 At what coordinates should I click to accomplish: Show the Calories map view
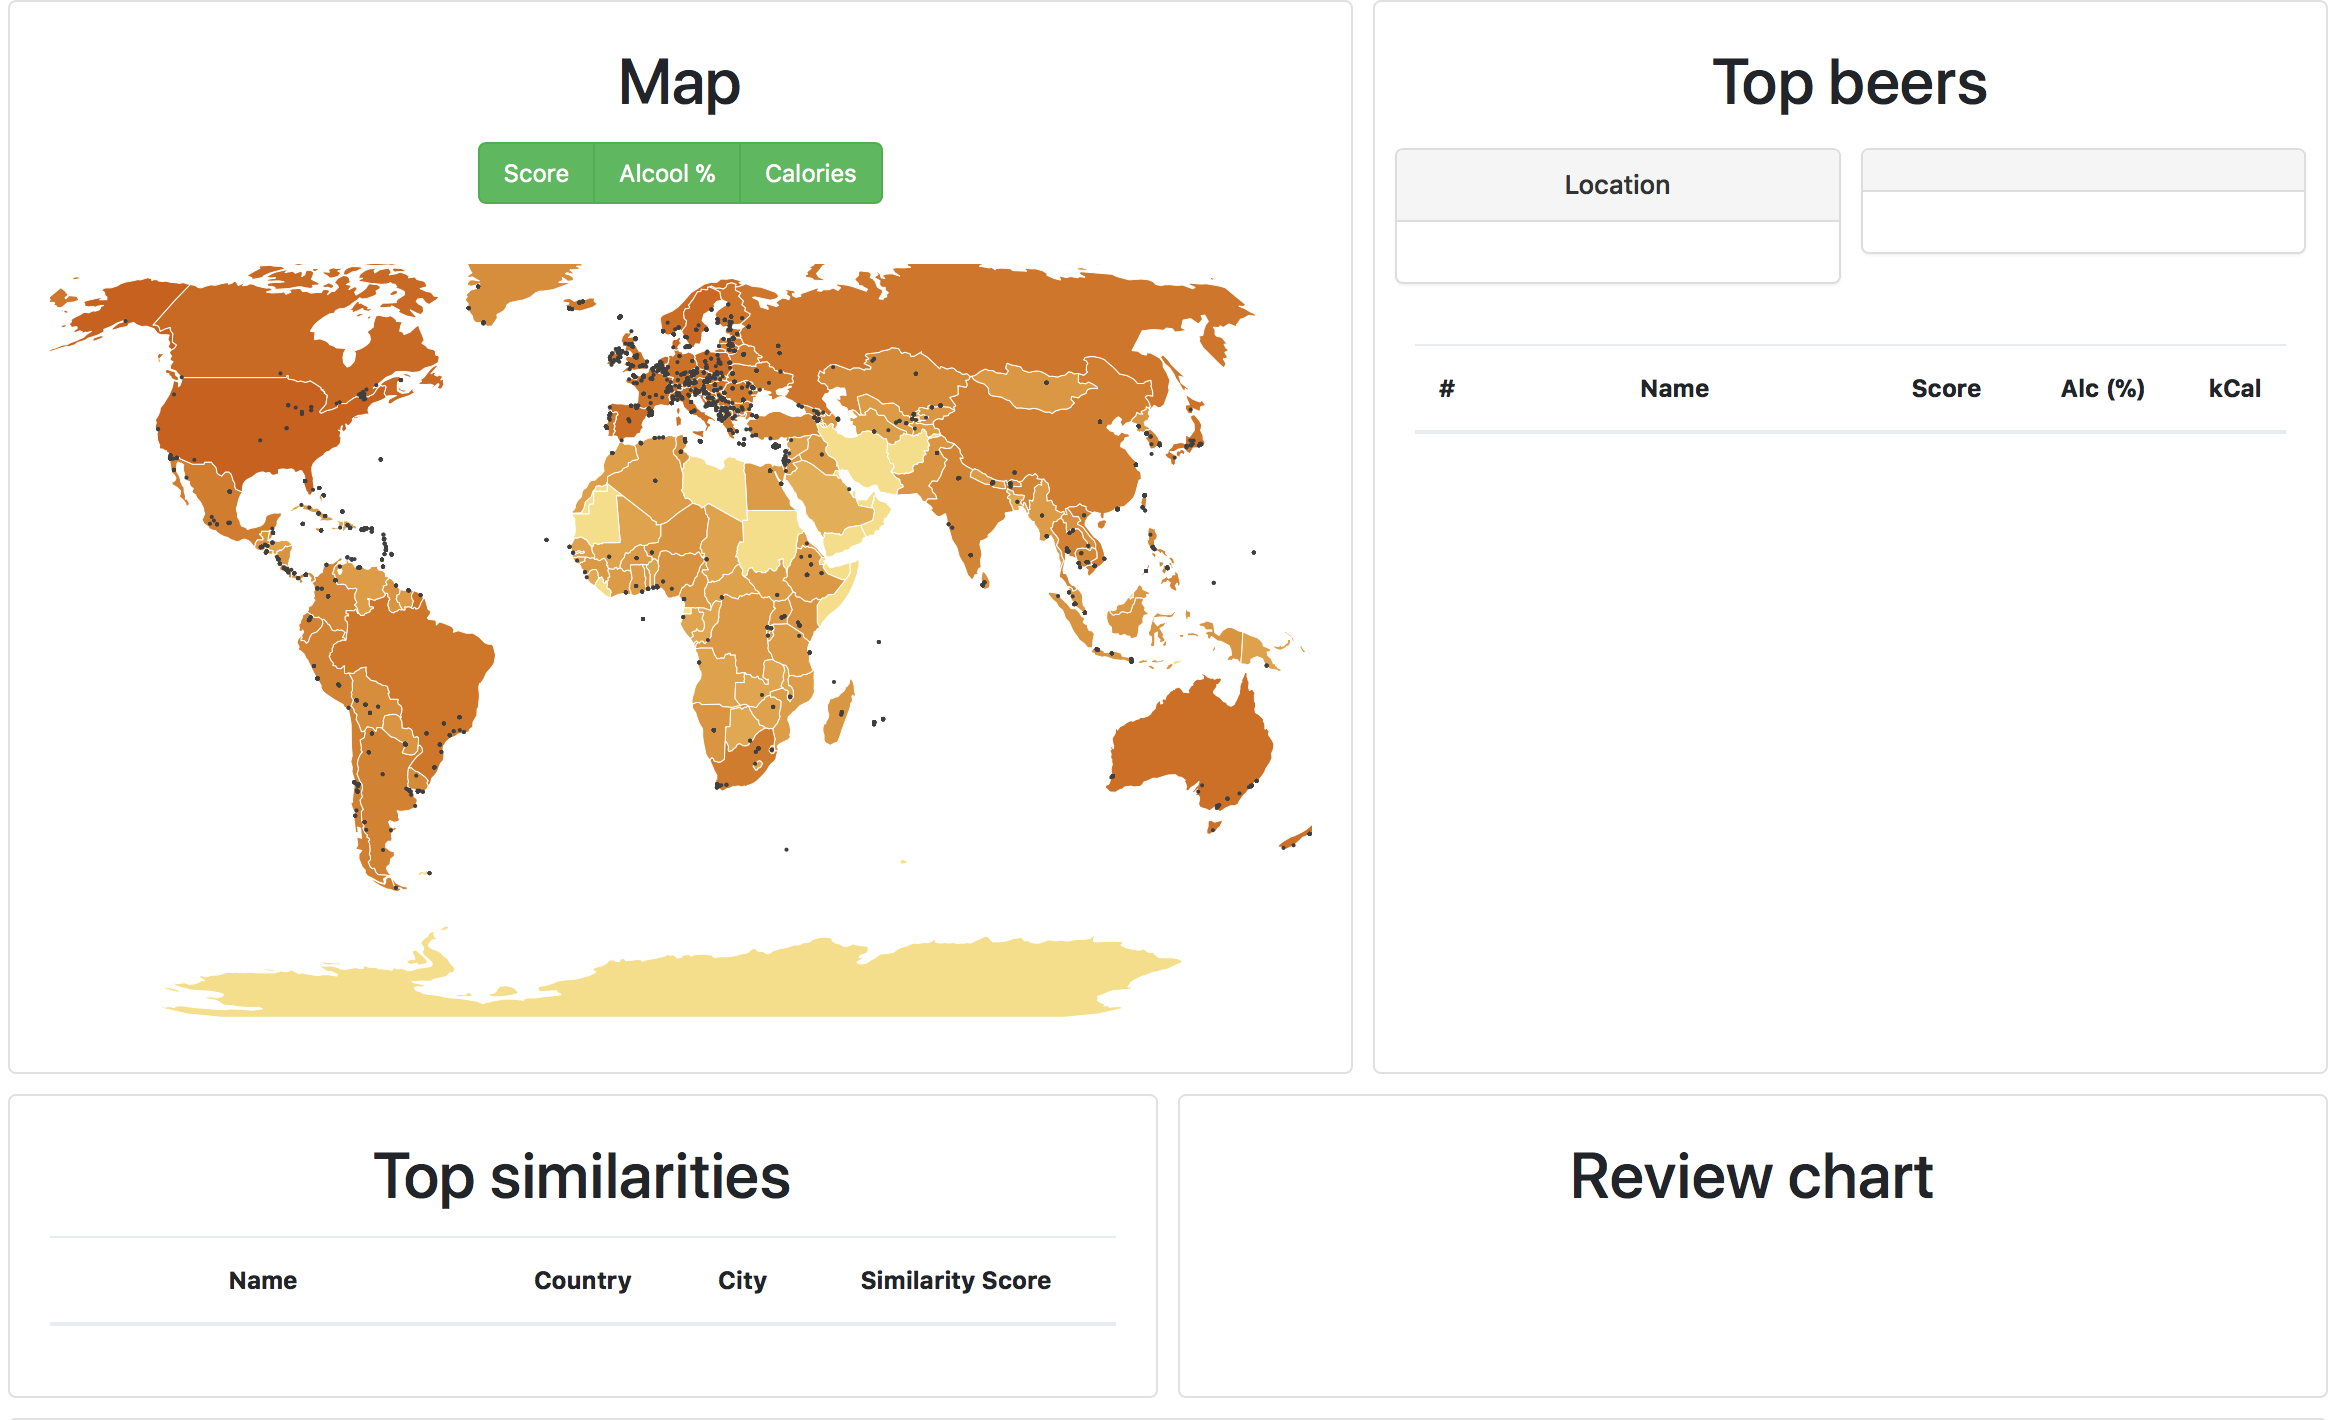[810, 174]
